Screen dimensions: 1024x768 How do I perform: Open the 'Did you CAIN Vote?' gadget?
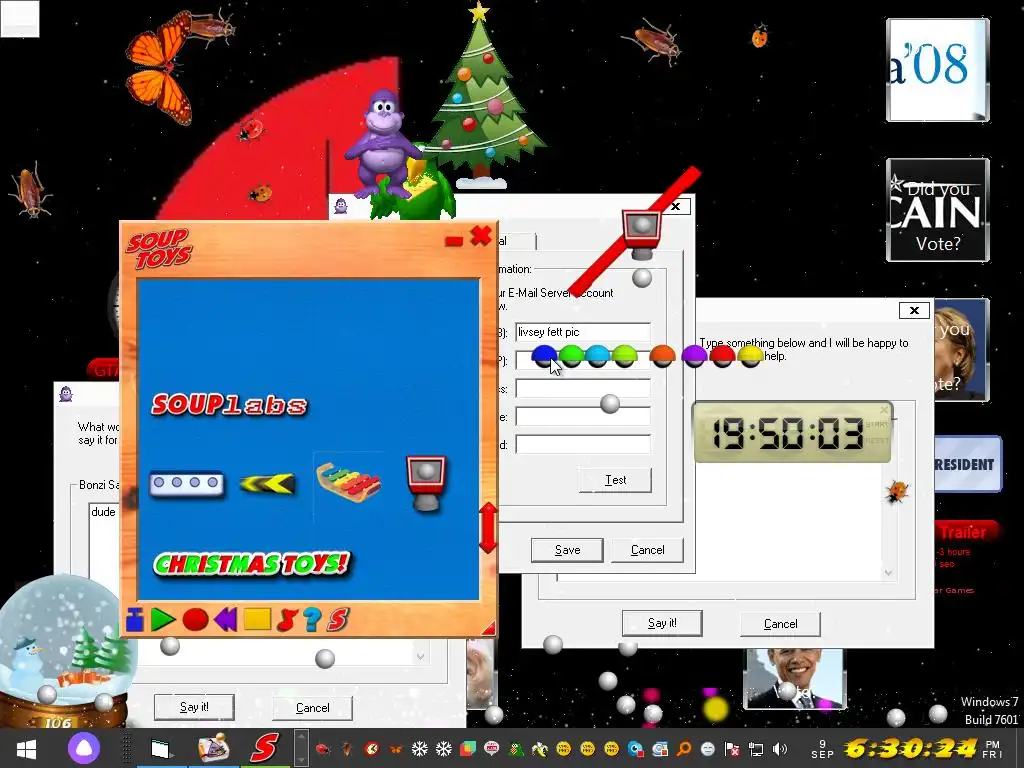tap(937, 210)
